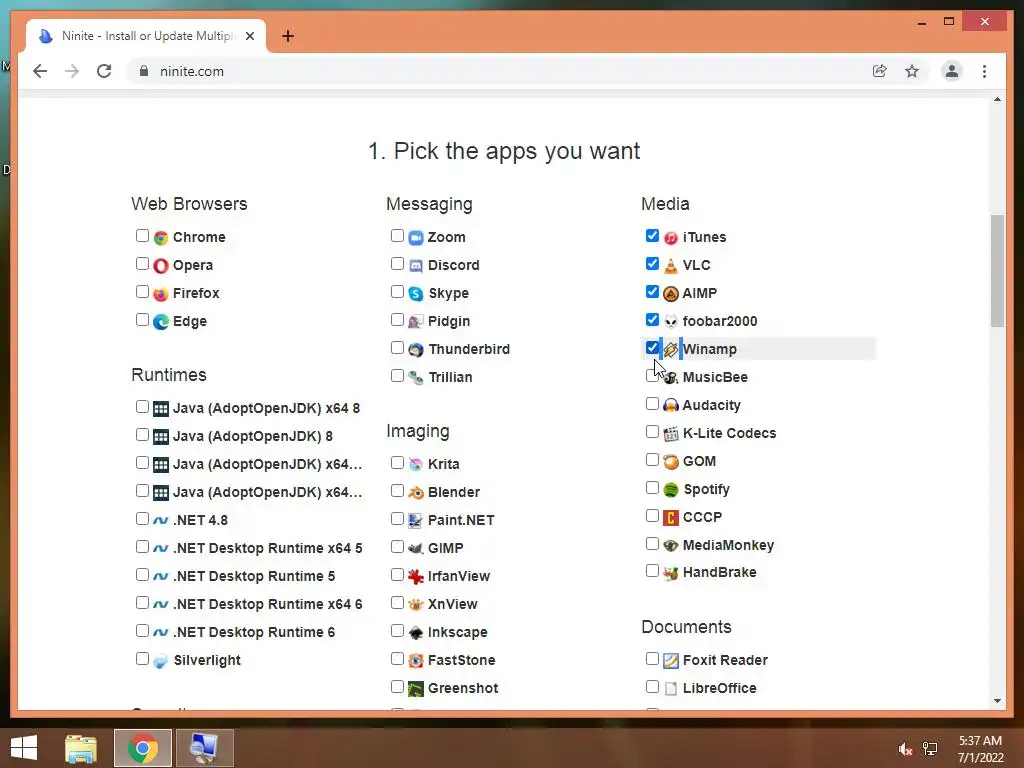Click the MediaMonkey label
Image resolution: width=1024 pixels, height=768 pixels.
[728, 545]
